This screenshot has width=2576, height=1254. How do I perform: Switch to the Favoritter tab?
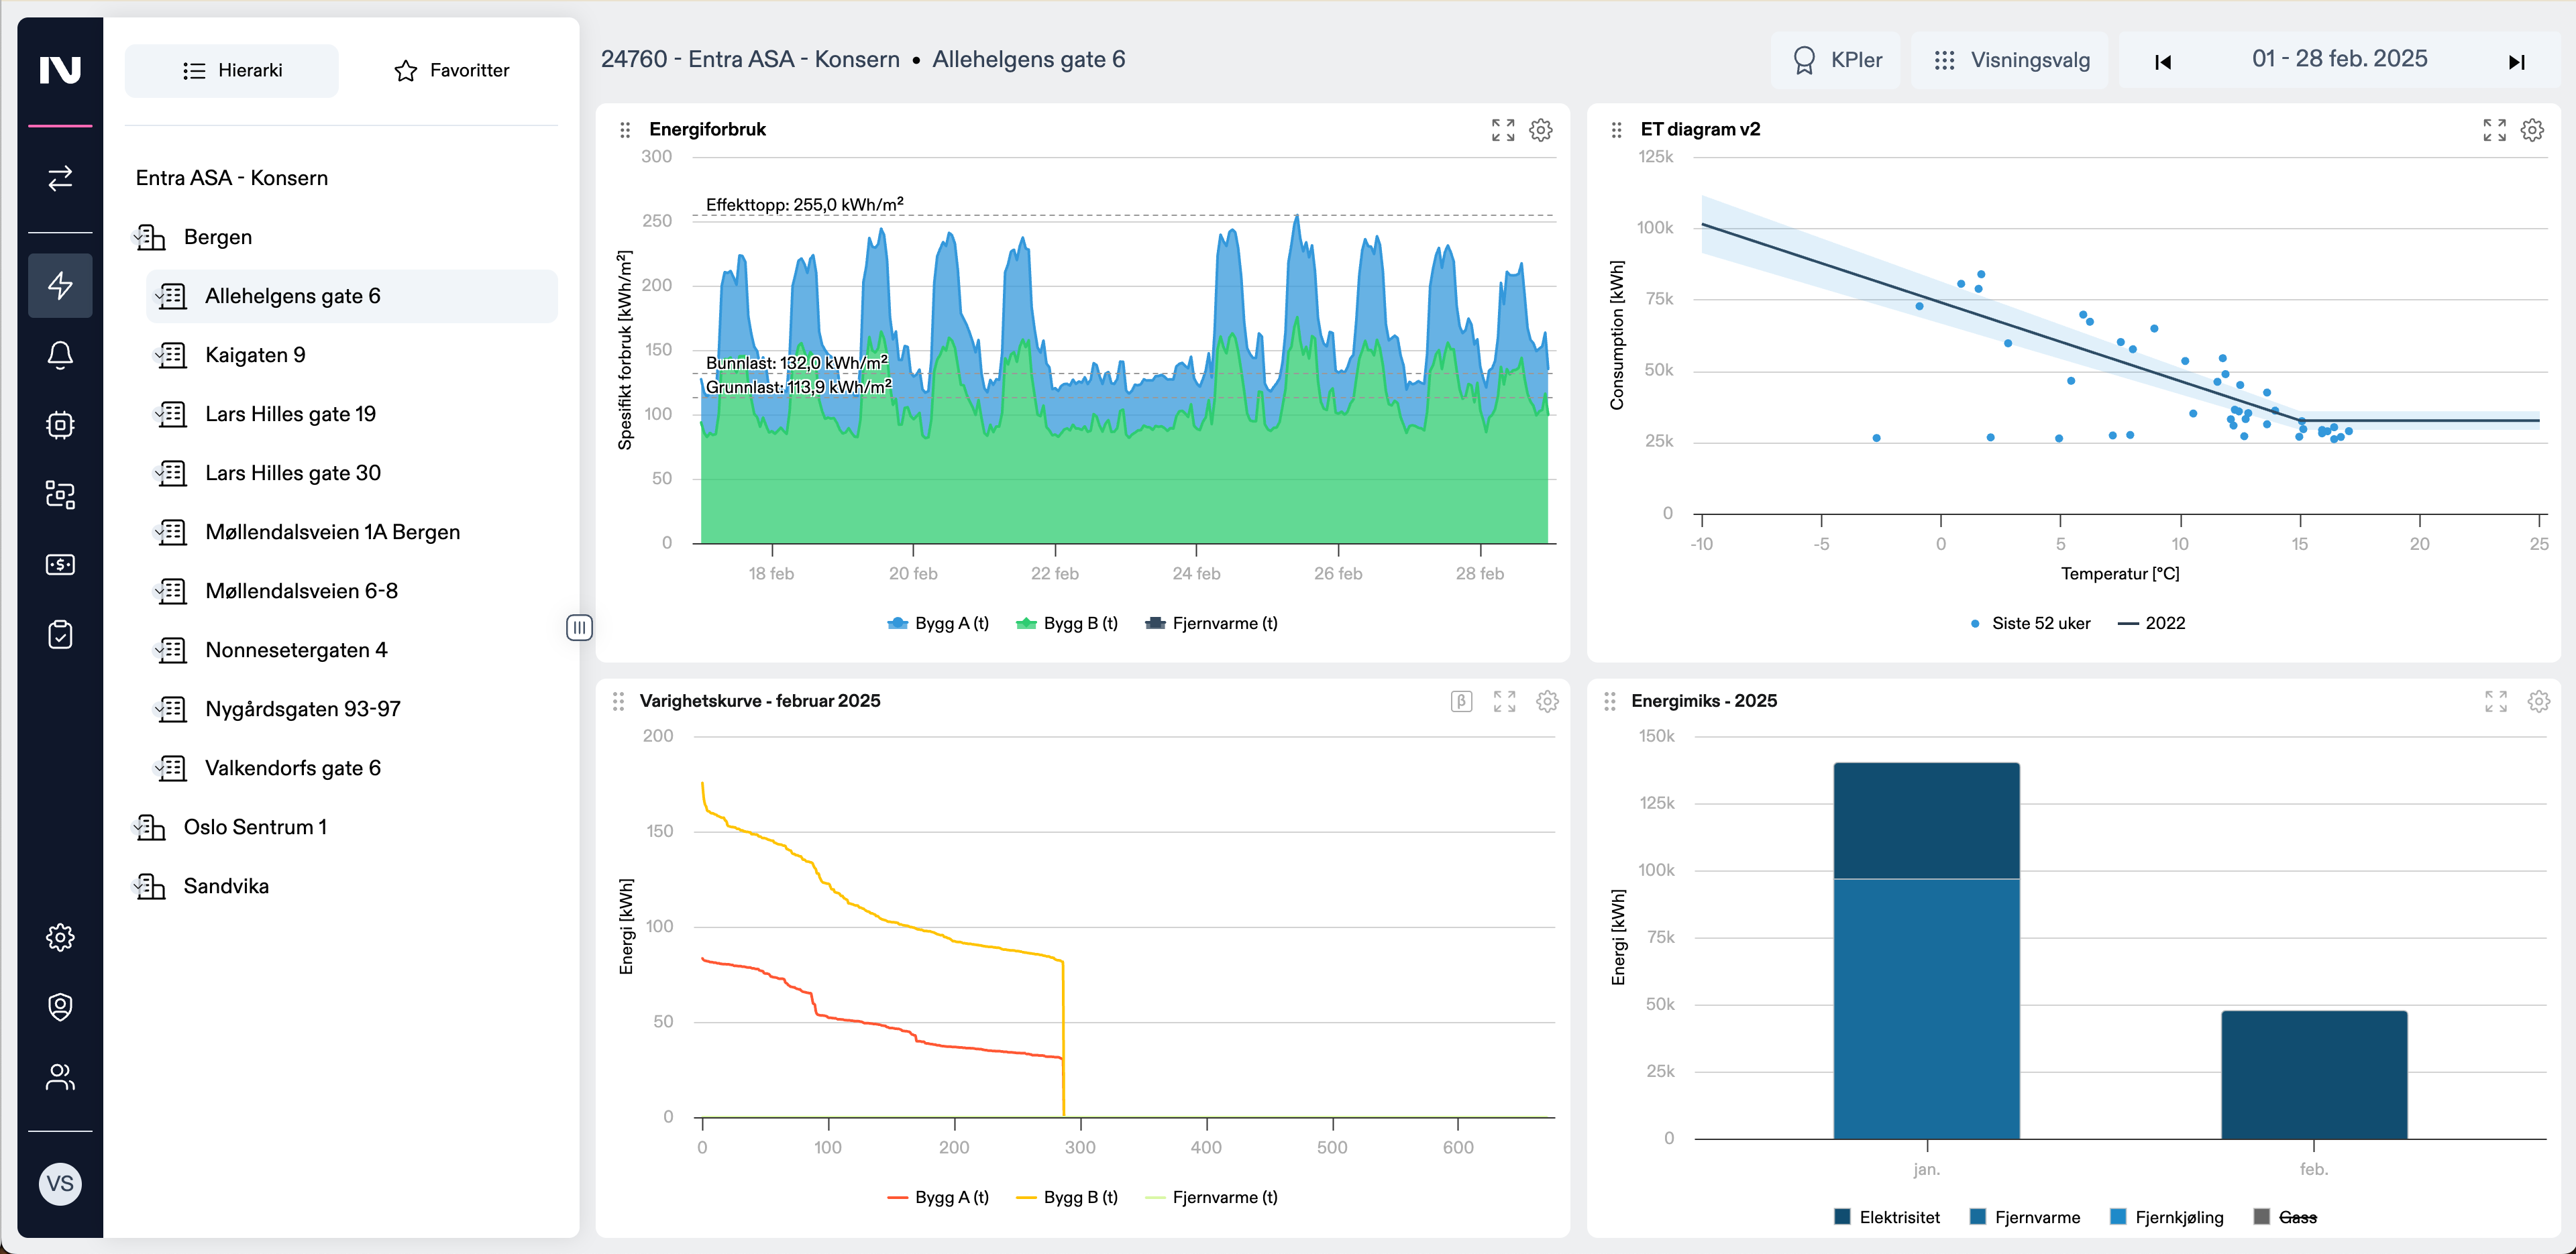click(x=452, y=70)
